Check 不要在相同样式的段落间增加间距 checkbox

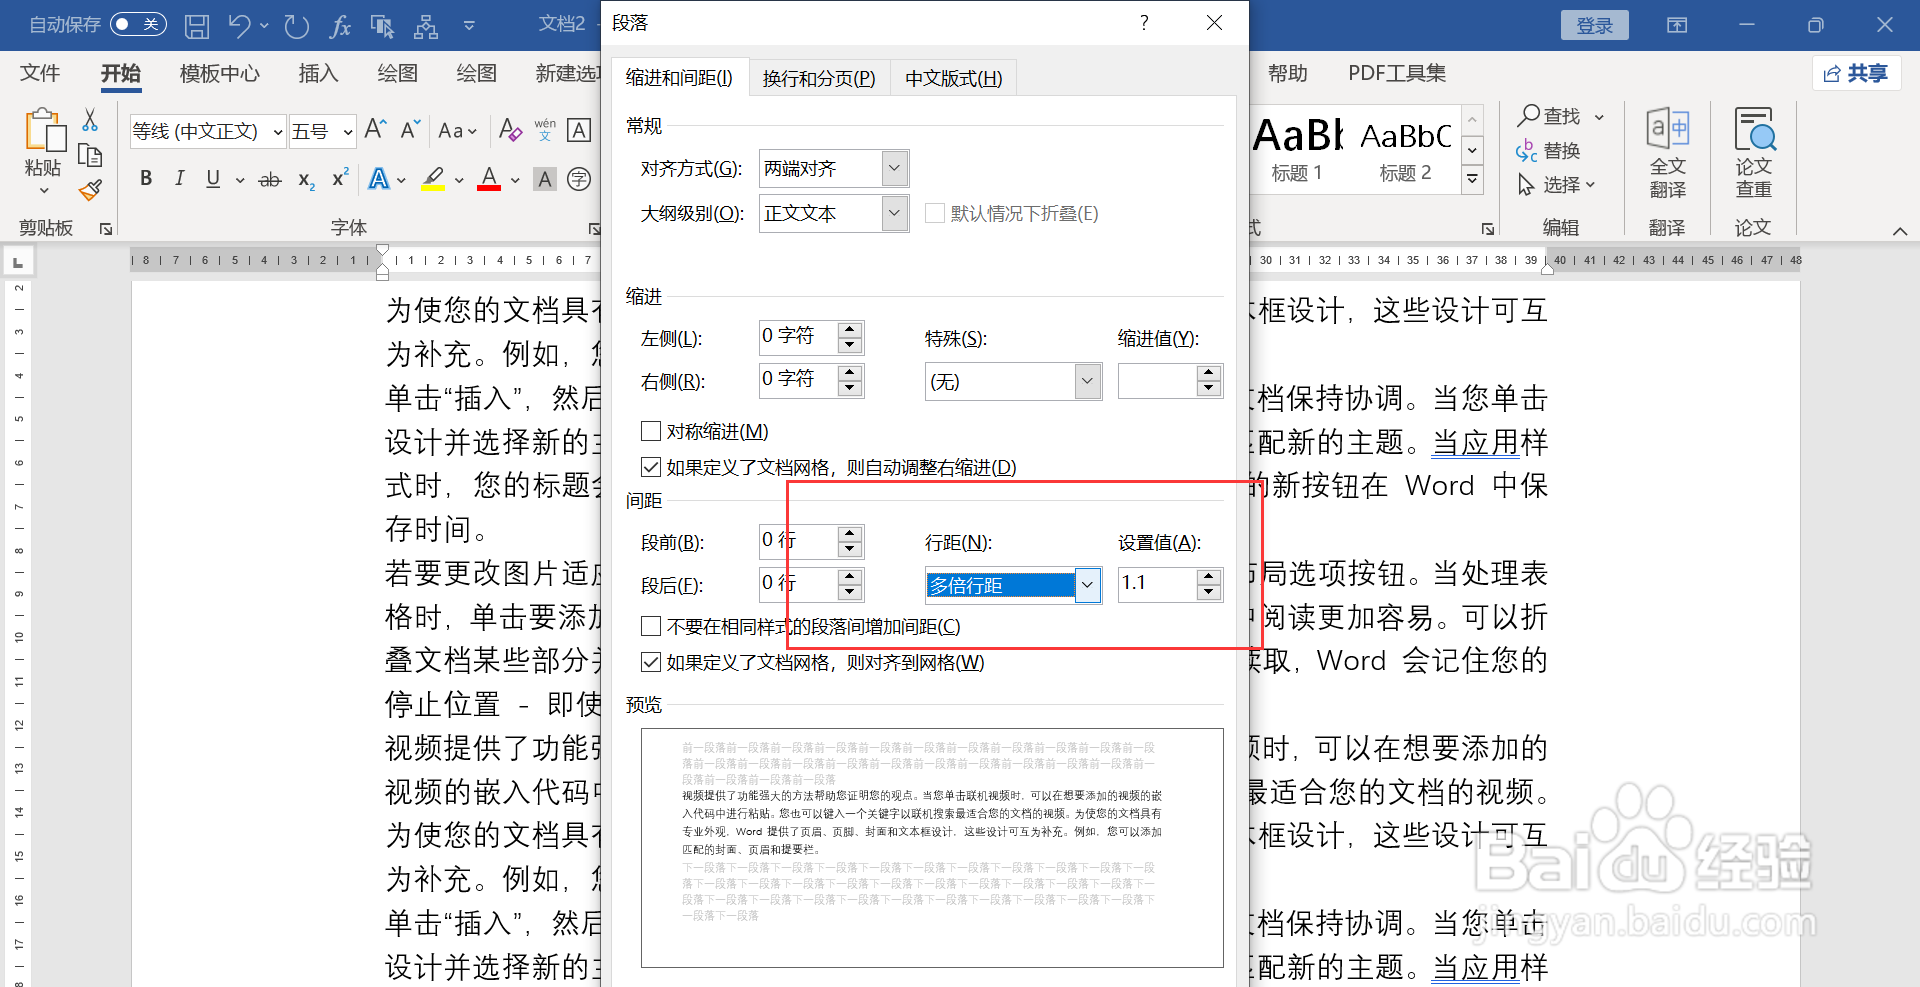651,626
